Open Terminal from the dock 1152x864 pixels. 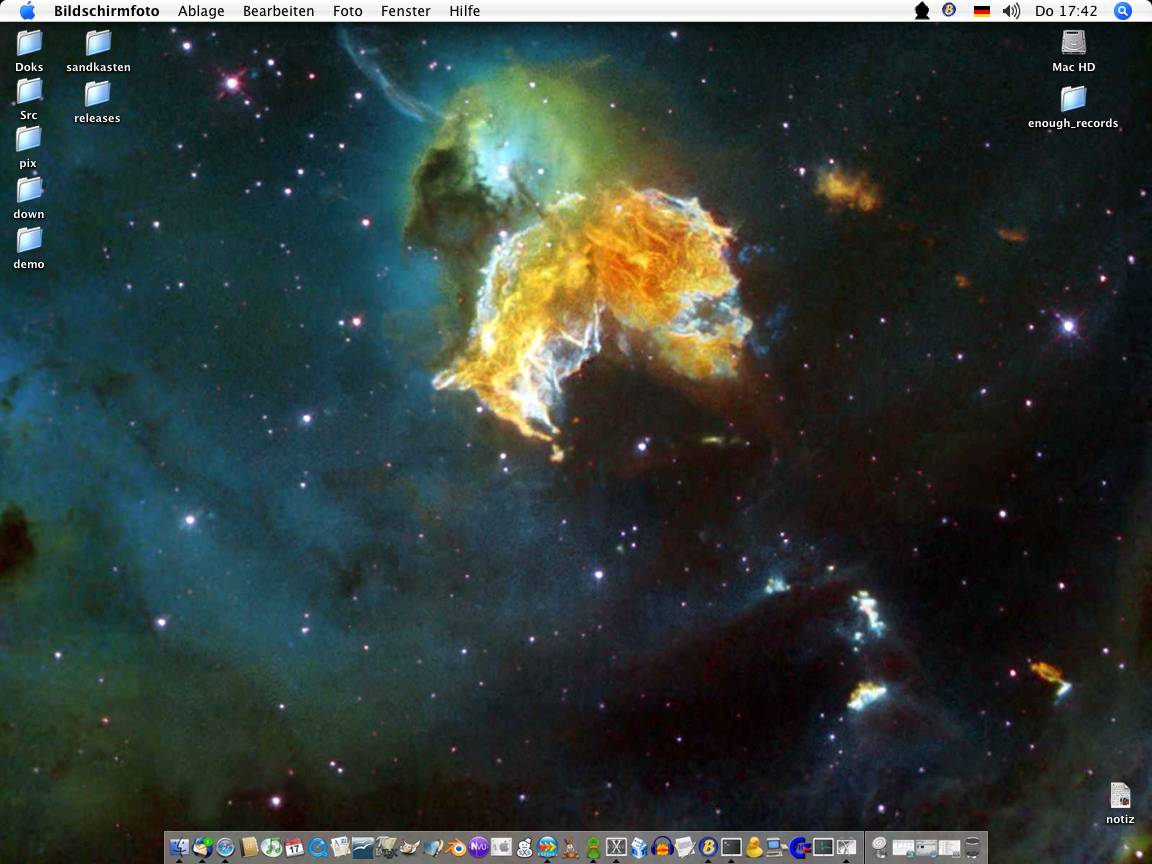click(732, 847)
